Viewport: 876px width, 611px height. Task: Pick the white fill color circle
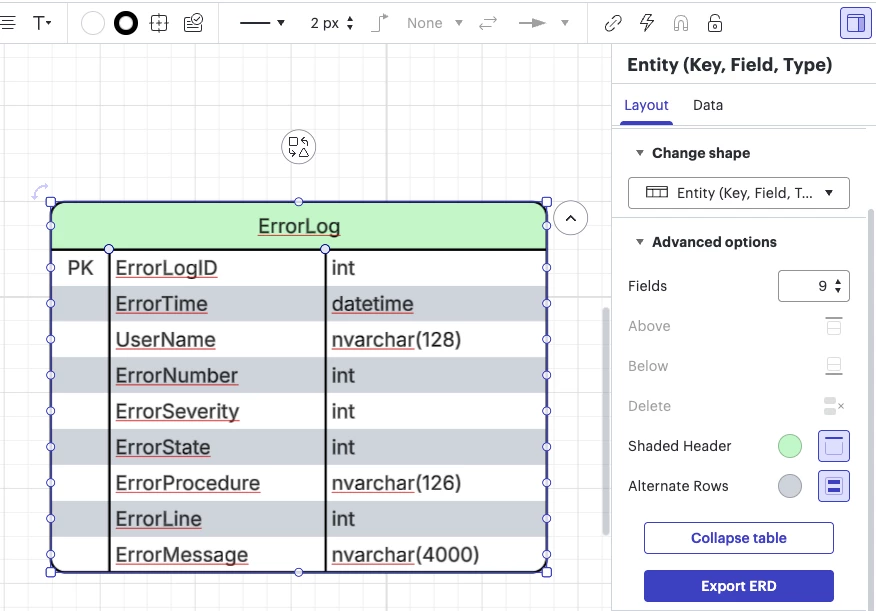pos(93,23)
